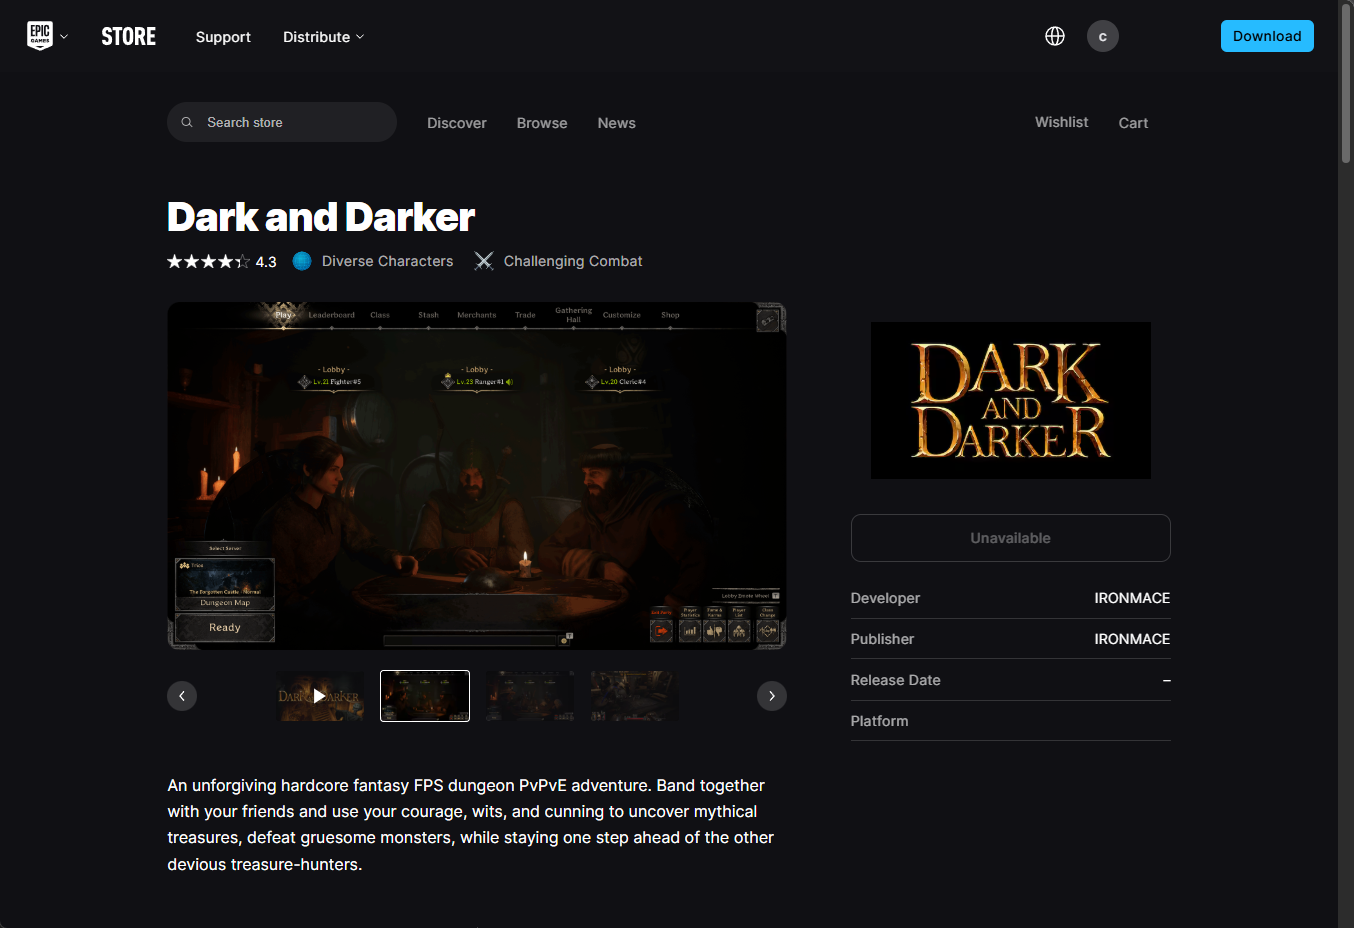Select the 'Release Date' row label
Screen dimensions: 1354x928
(895, 680)
